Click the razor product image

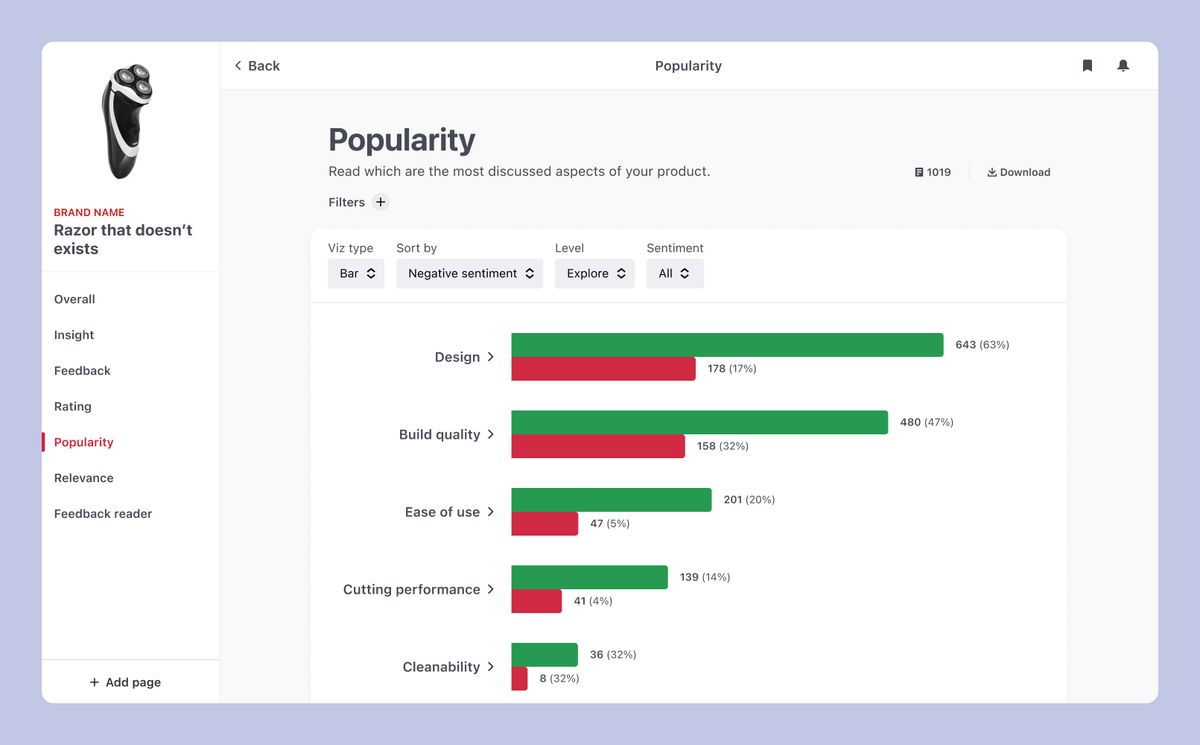click(127, 121)
